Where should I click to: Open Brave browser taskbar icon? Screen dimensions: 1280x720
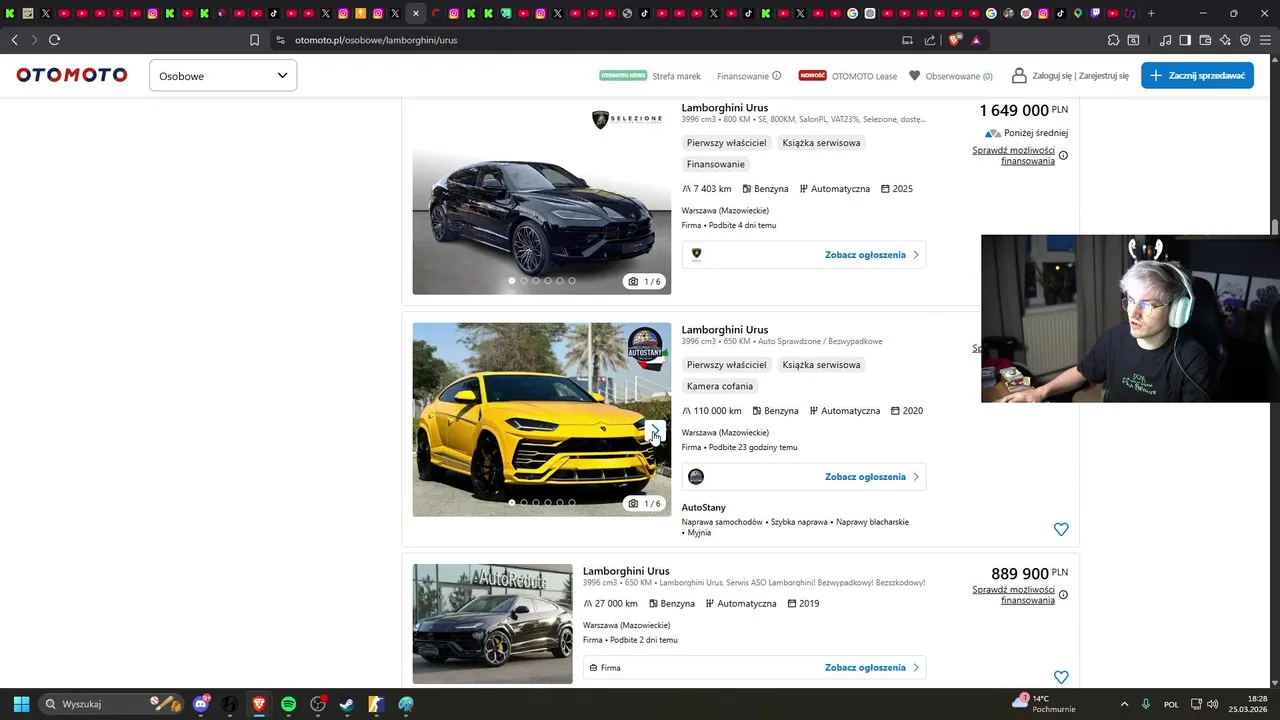[x=259, y=704]
